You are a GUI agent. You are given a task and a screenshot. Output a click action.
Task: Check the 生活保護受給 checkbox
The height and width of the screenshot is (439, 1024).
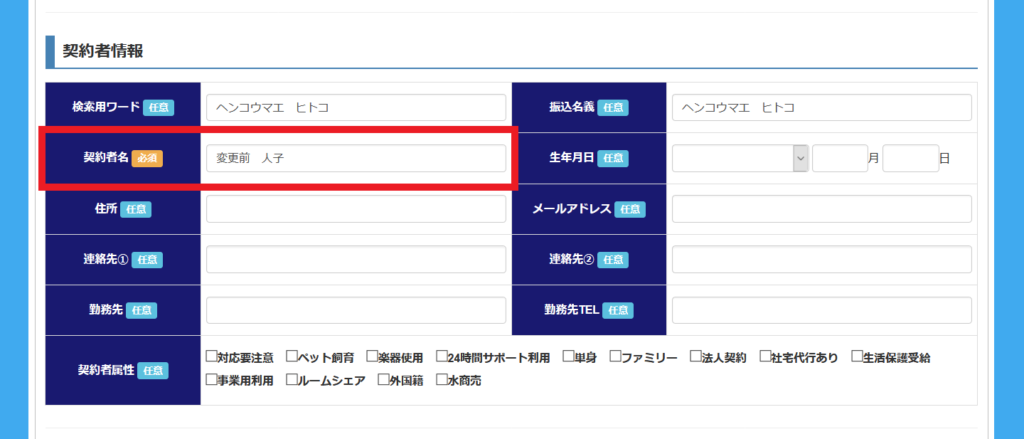[x=857, y=357]
